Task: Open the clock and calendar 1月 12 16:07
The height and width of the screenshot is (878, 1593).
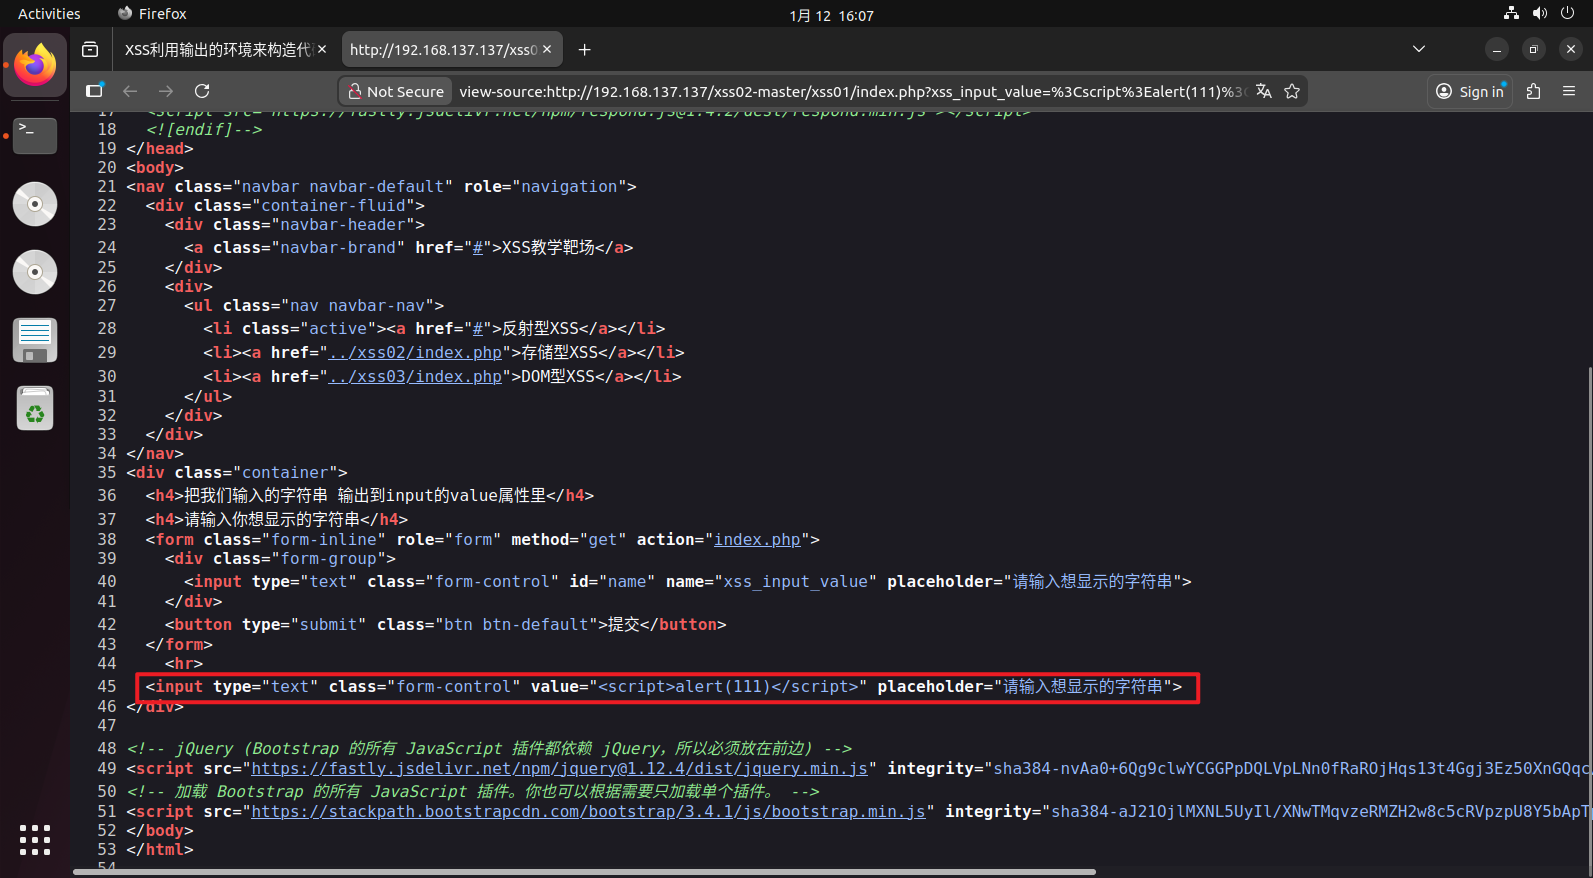Action: point(831,15)
